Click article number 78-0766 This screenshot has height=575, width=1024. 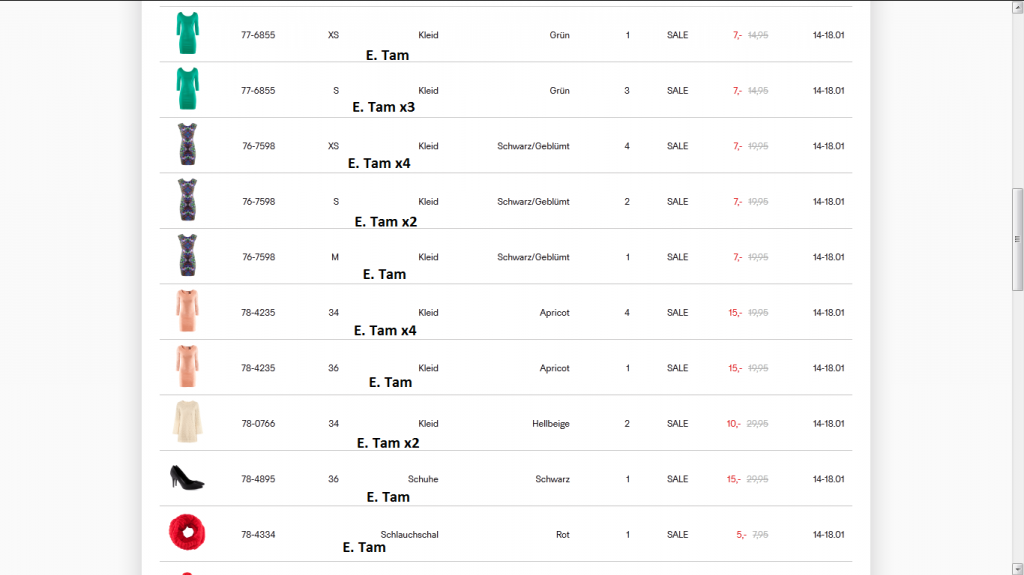point(258,424)
